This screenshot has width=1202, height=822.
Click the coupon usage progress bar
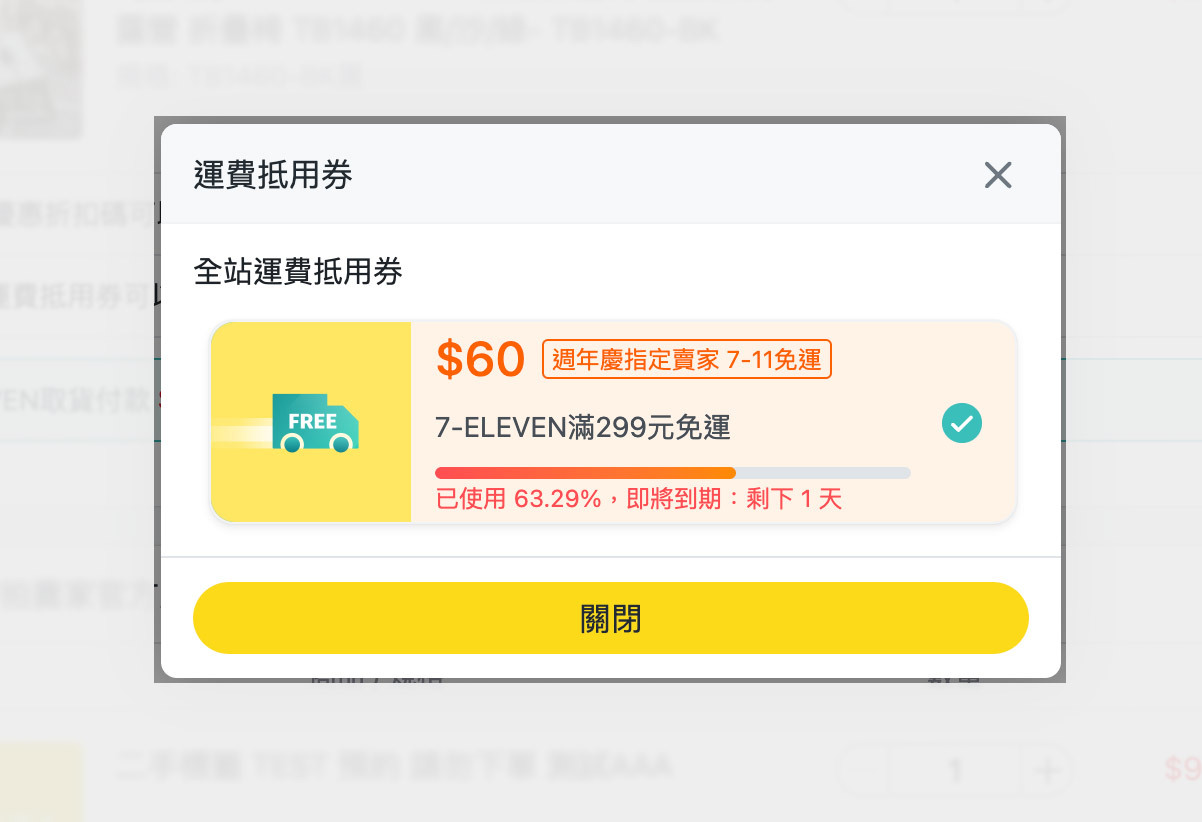pos(672,473)
